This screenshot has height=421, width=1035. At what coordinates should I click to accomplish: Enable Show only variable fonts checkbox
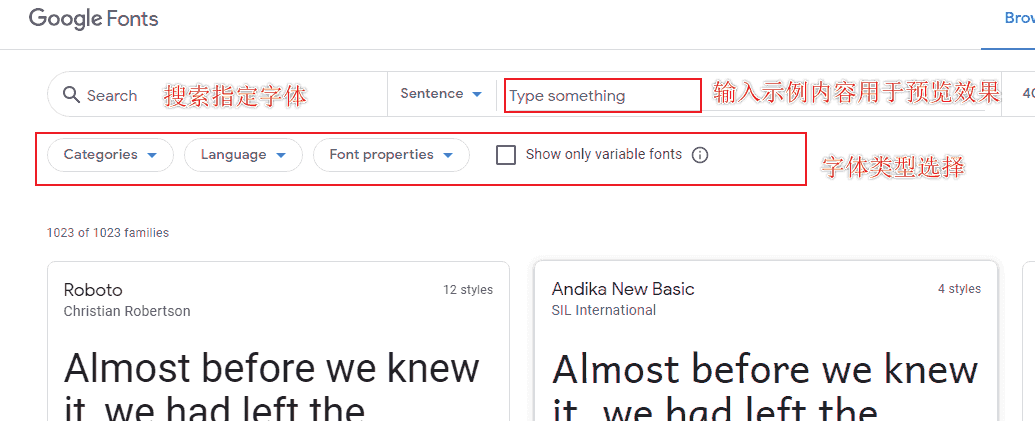coord(506,155)
